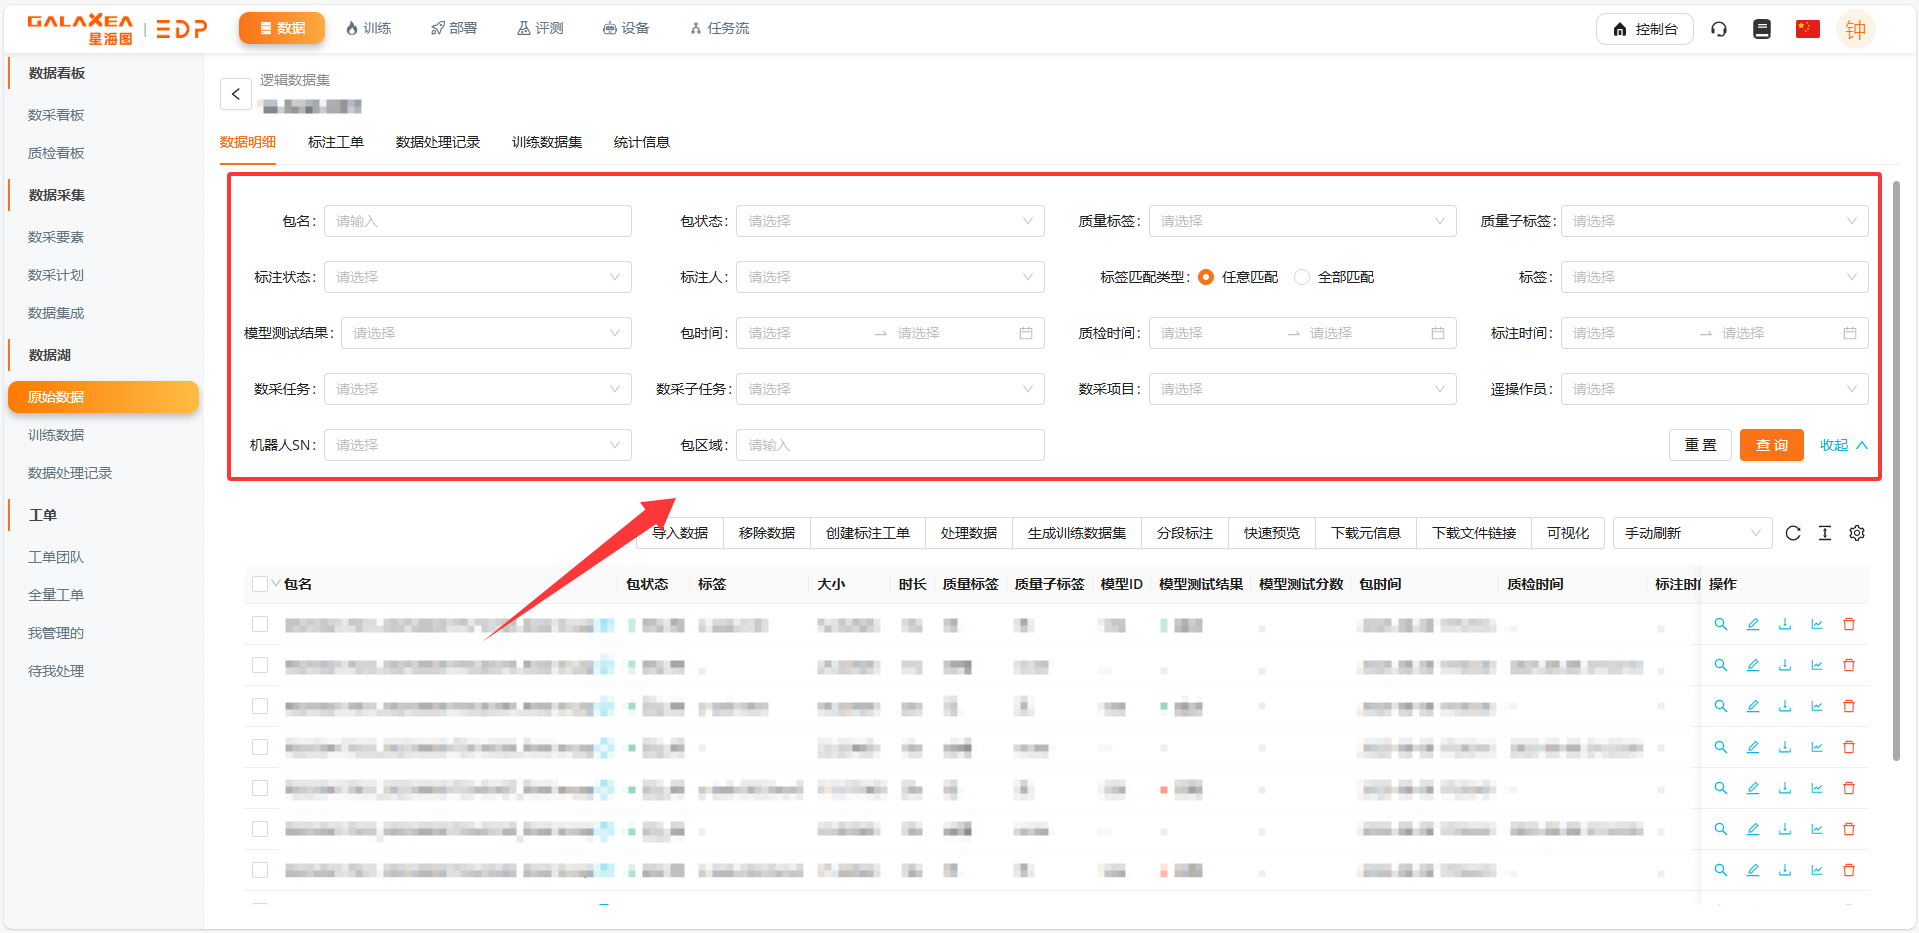Check the first data row checkbox

[260, 624]
